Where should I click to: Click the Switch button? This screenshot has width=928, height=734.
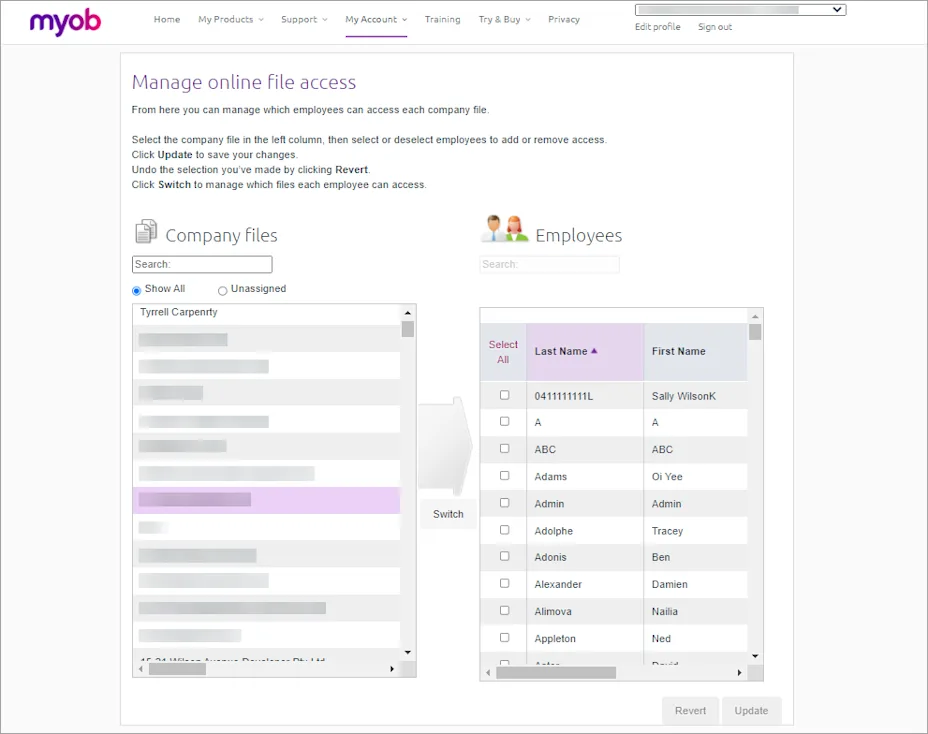coord(448,514)
